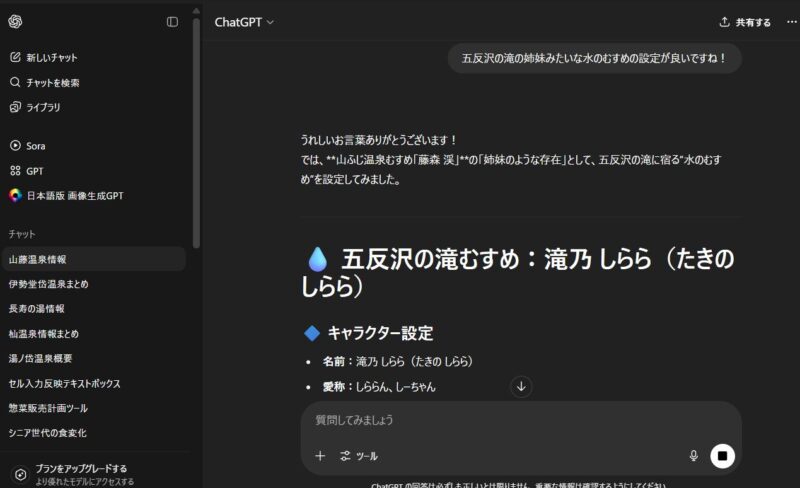Open chat search (チャットを検索)
Image resolution: width=800 pixels, height=488 pixels.
(x=45, y=83)
